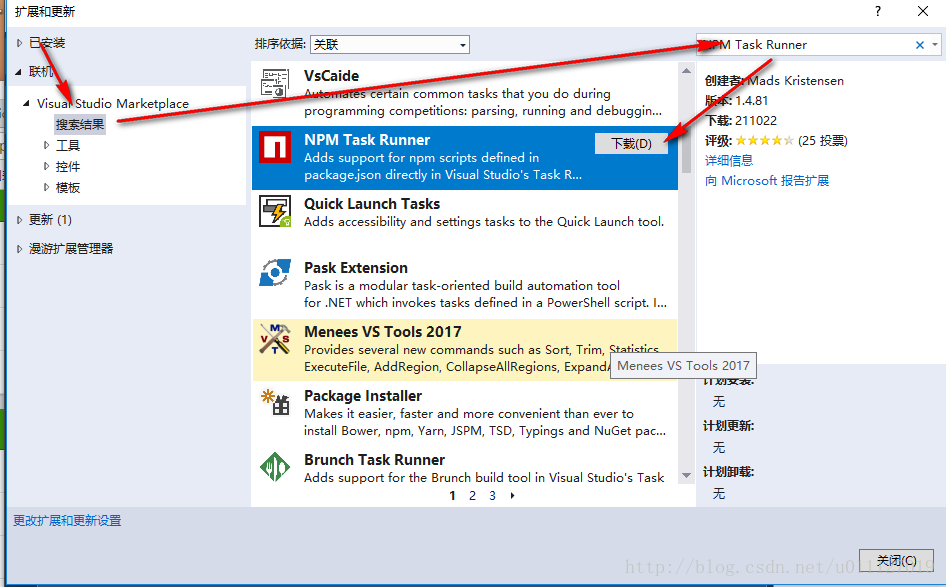Viewport: 946px width, 587px height.
Task: Click current page number 1
Action: [x=452, y=496]
